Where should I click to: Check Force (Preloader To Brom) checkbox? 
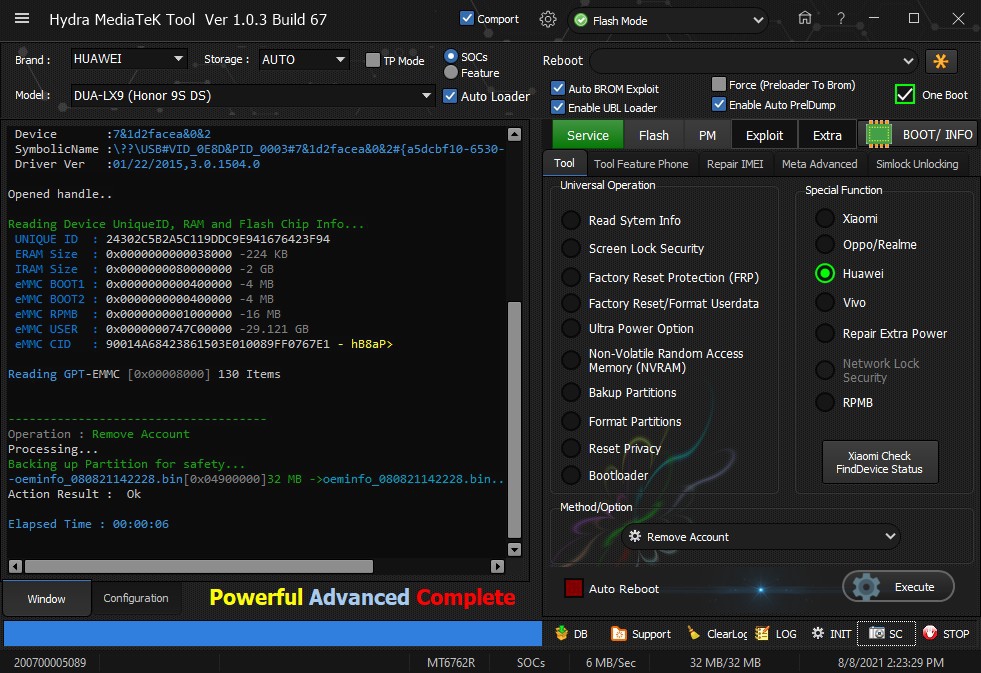[719, 84]
